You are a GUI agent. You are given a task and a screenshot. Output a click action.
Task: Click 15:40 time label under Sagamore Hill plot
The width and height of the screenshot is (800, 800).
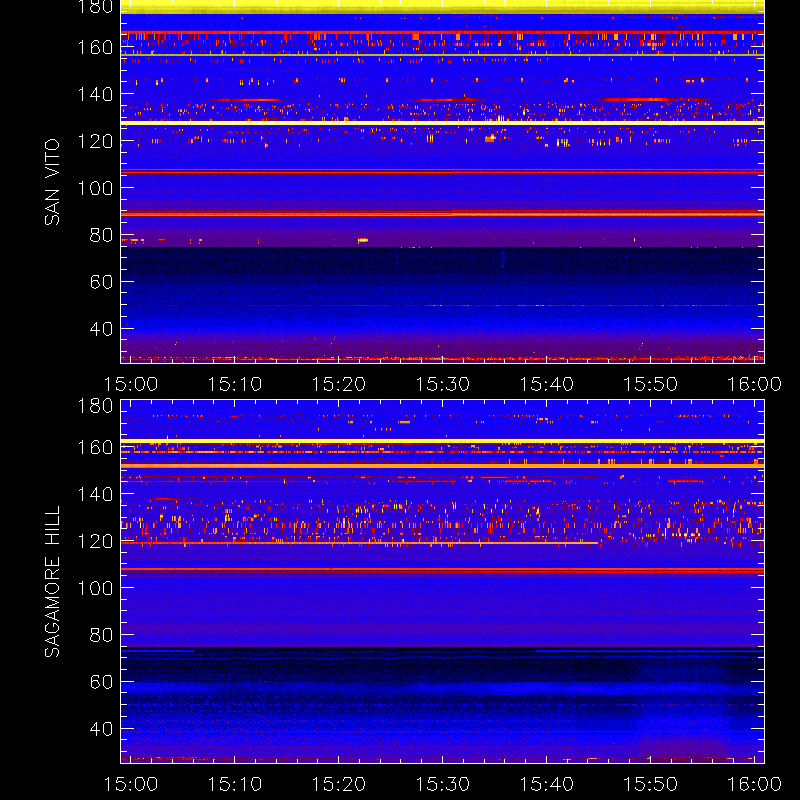click(547, 784)
